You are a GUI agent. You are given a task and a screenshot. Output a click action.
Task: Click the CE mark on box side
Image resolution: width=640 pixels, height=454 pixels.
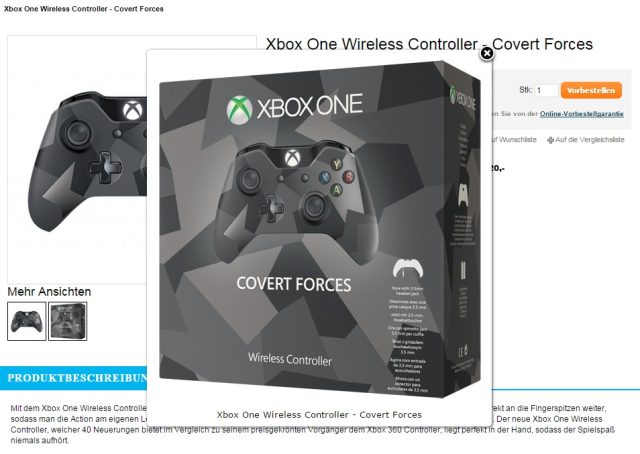coord(462,351)
